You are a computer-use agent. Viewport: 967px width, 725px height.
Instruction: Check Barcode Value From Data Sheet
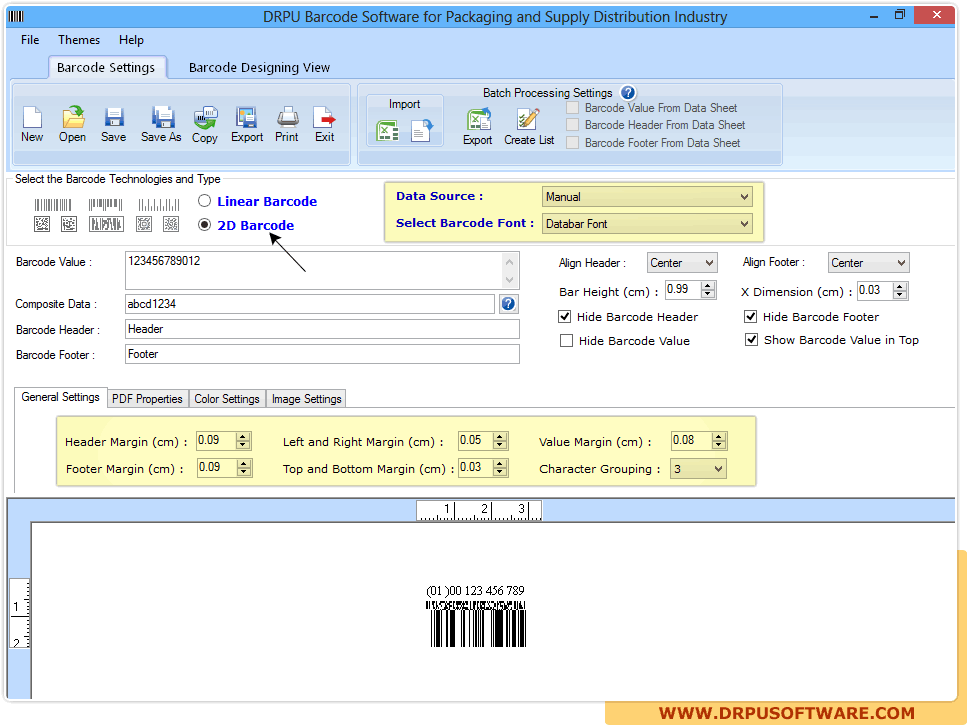tap(573, 108)
